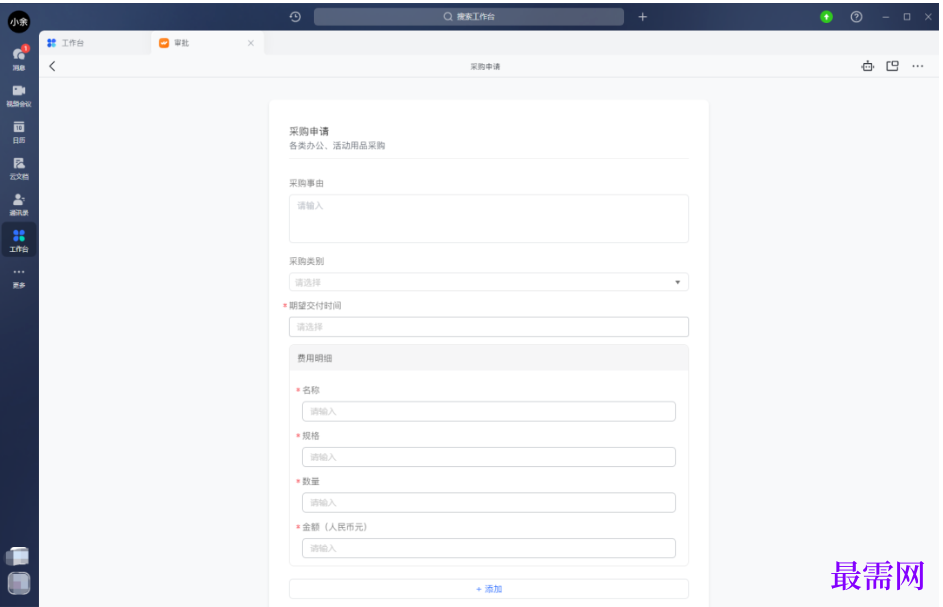Close the 审批 tab

[250, 43]
